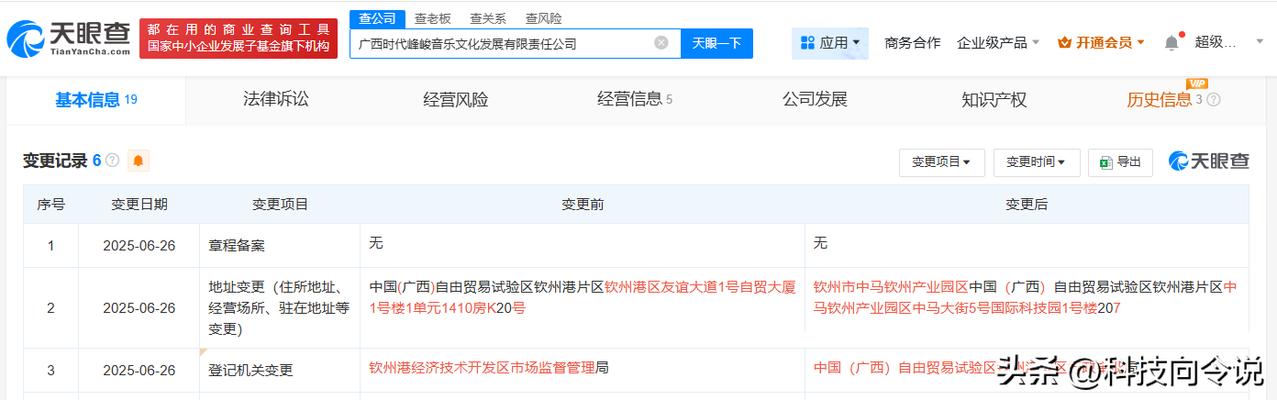Switch to the 经营风险 tab
Screen dimensions: 1277x400
(456, 99)
